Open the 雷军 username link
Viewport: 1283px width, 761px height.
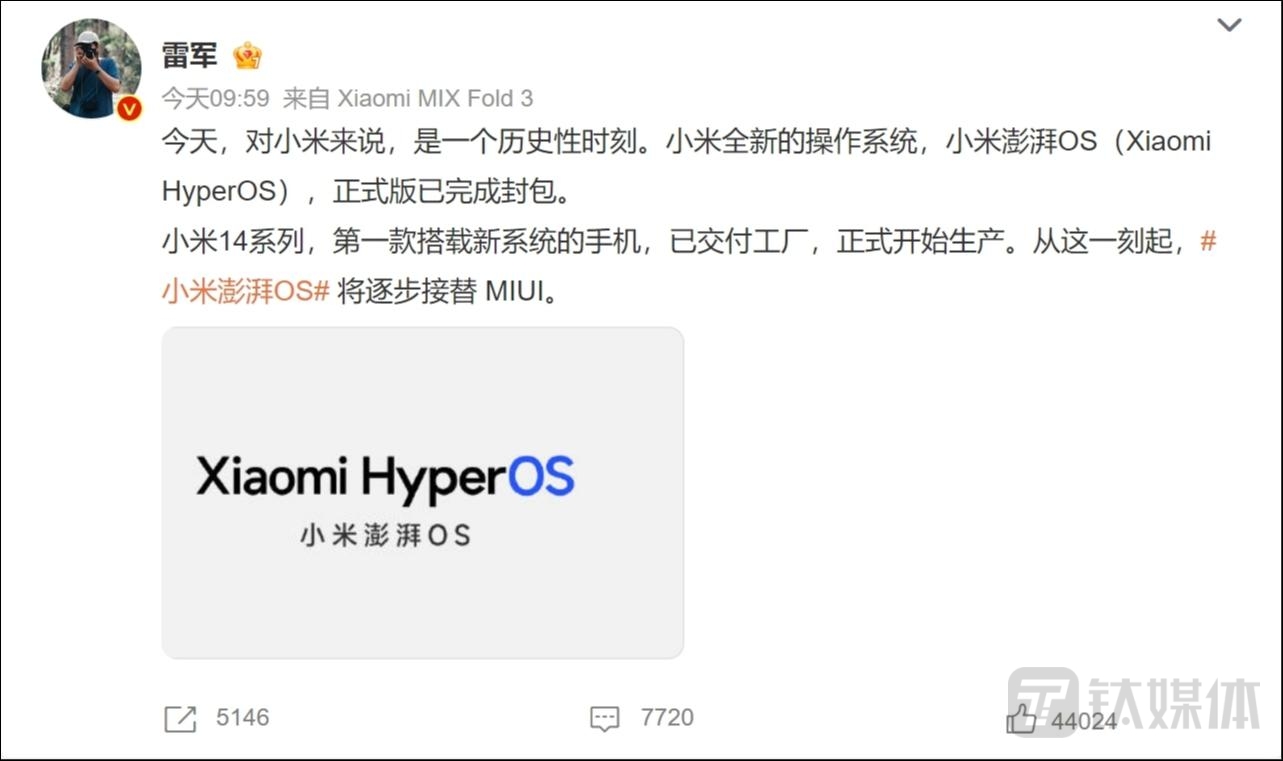click(189, 55)
